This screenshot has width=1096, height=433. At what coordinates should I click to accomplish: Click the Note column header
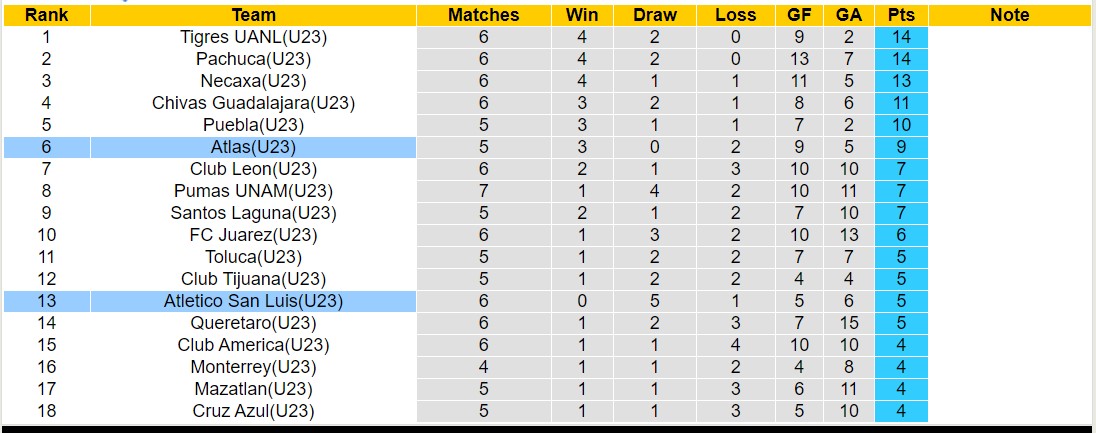1009,15
